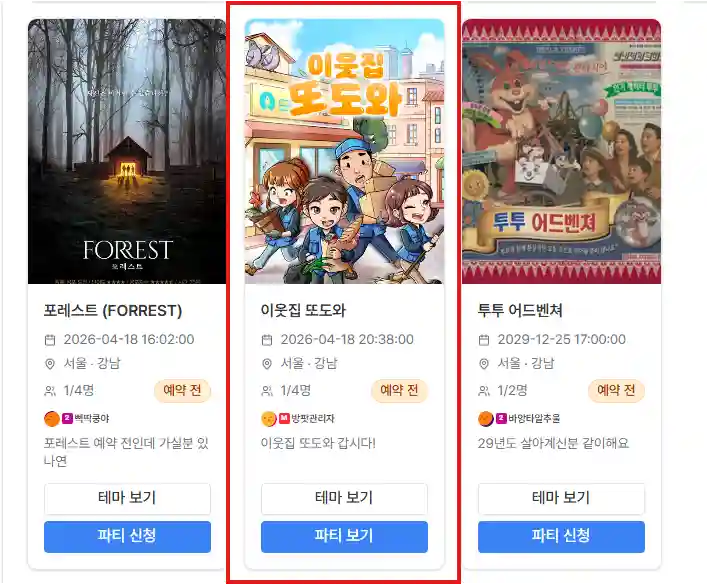707x585 pixels.
Task: Apply to the 투투 어드벤쳐 party with 파티 신청
Action: click(561, 536)
